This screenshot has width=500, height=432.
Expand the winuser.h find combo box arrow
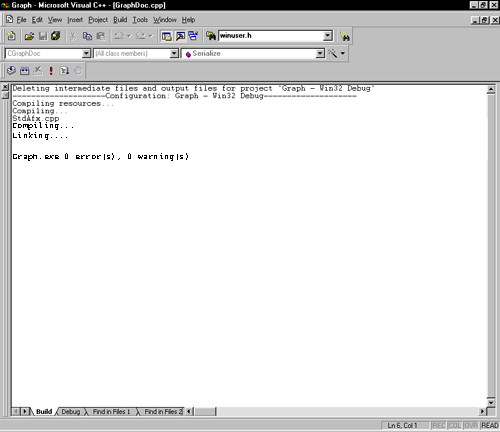(x=328, y=36)
